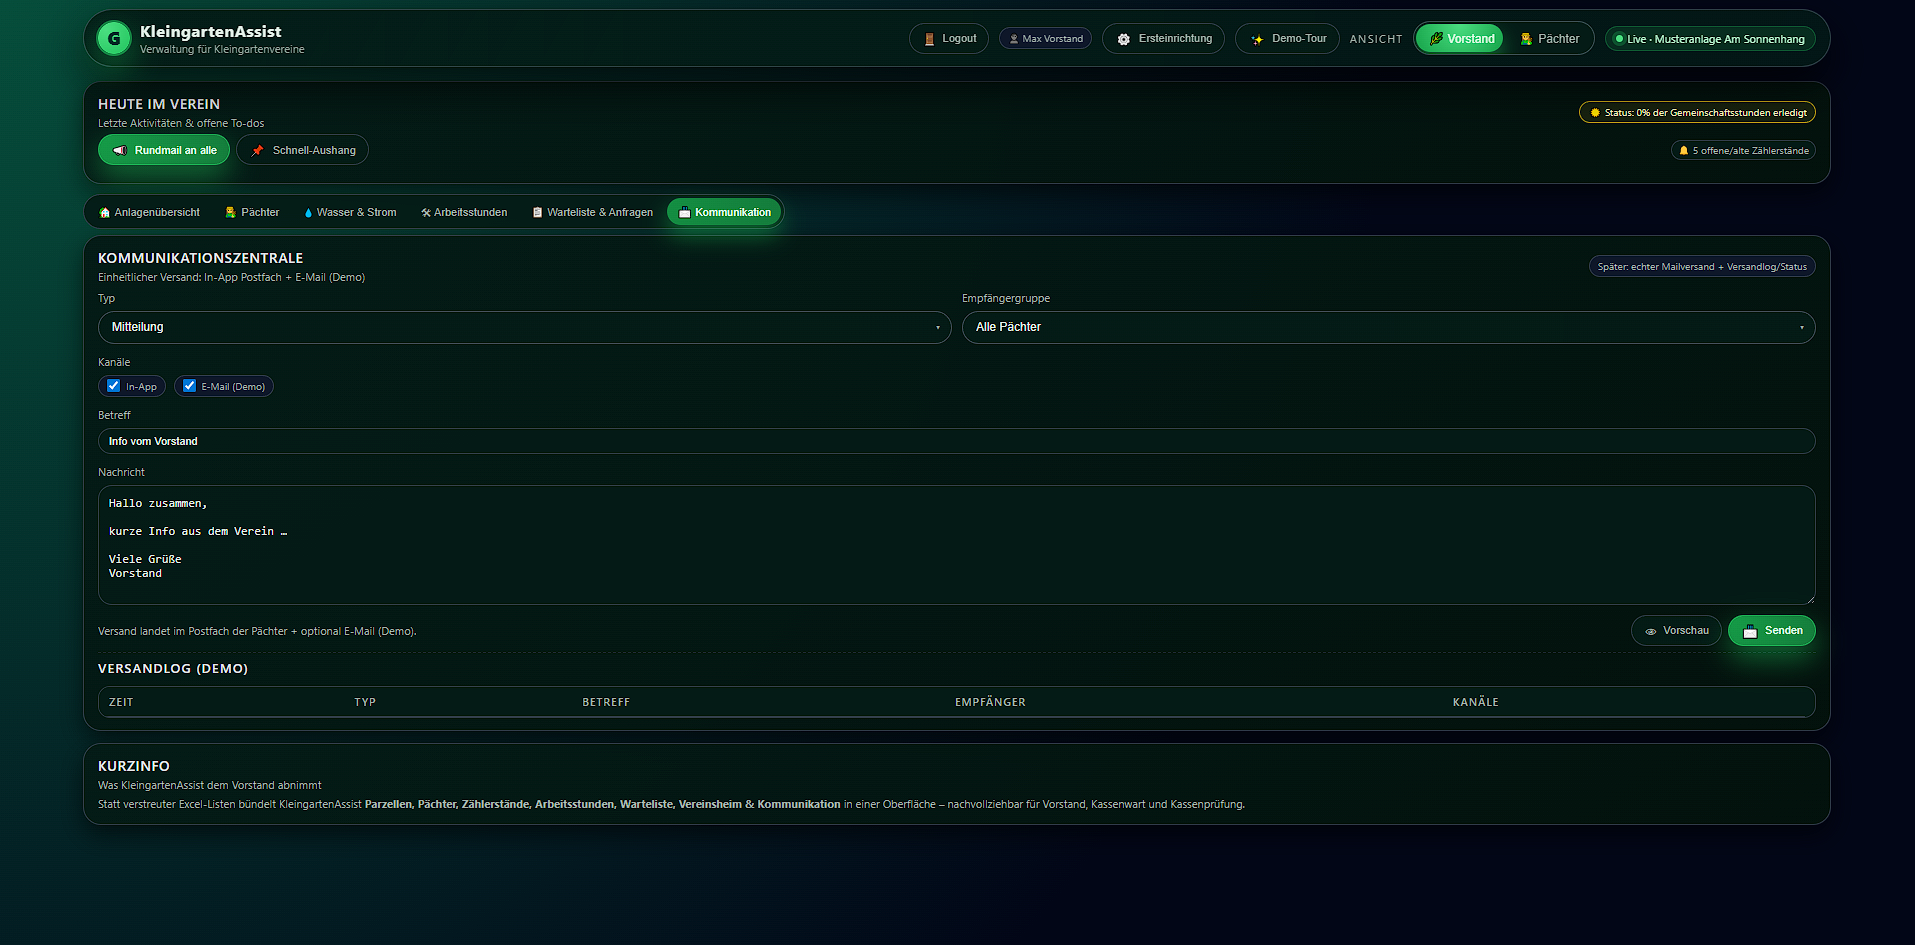Expand the Empfängergruppe dropdown Alle Pächter
Image resolution: width=1915 pixels, height=945 pixels.
click(1388, 327)
